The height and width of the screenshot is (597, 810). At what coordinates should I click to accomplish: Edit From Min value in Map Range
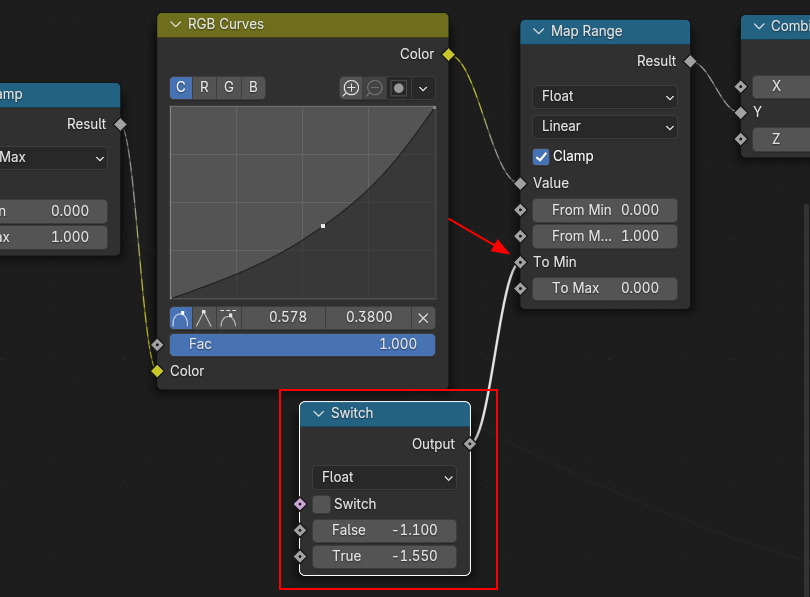pyautogui.click(x=605, y=210)
